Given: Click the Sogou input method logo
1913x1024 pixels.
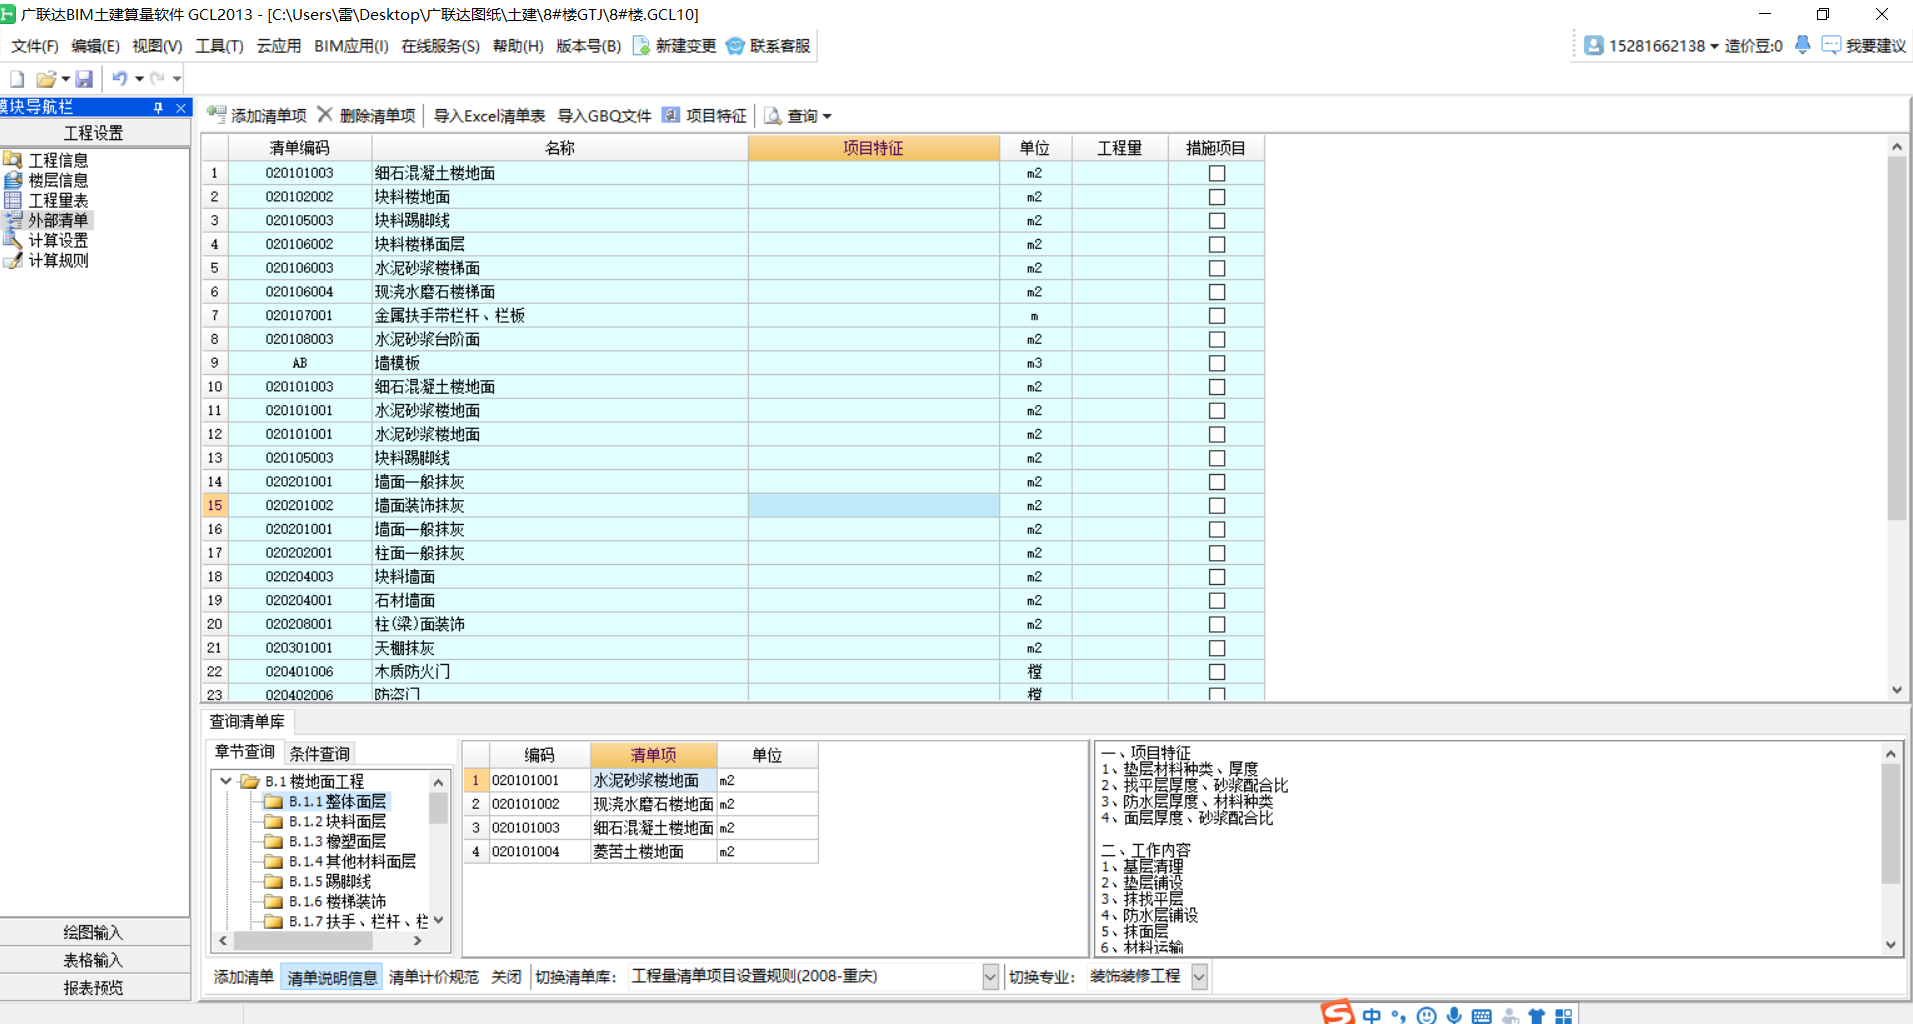Looking at the screenshot, I should pyautogui.click(x=1337, y=1012).
